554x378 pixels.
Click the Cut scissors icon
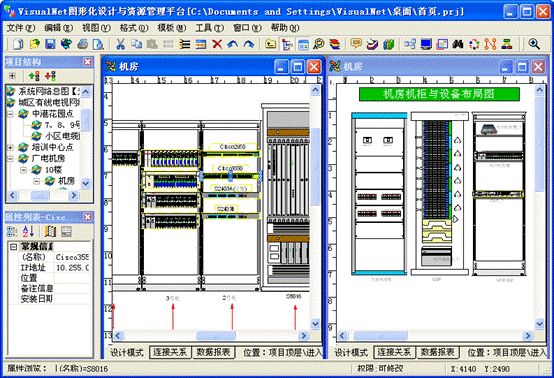tap(120, 44)
